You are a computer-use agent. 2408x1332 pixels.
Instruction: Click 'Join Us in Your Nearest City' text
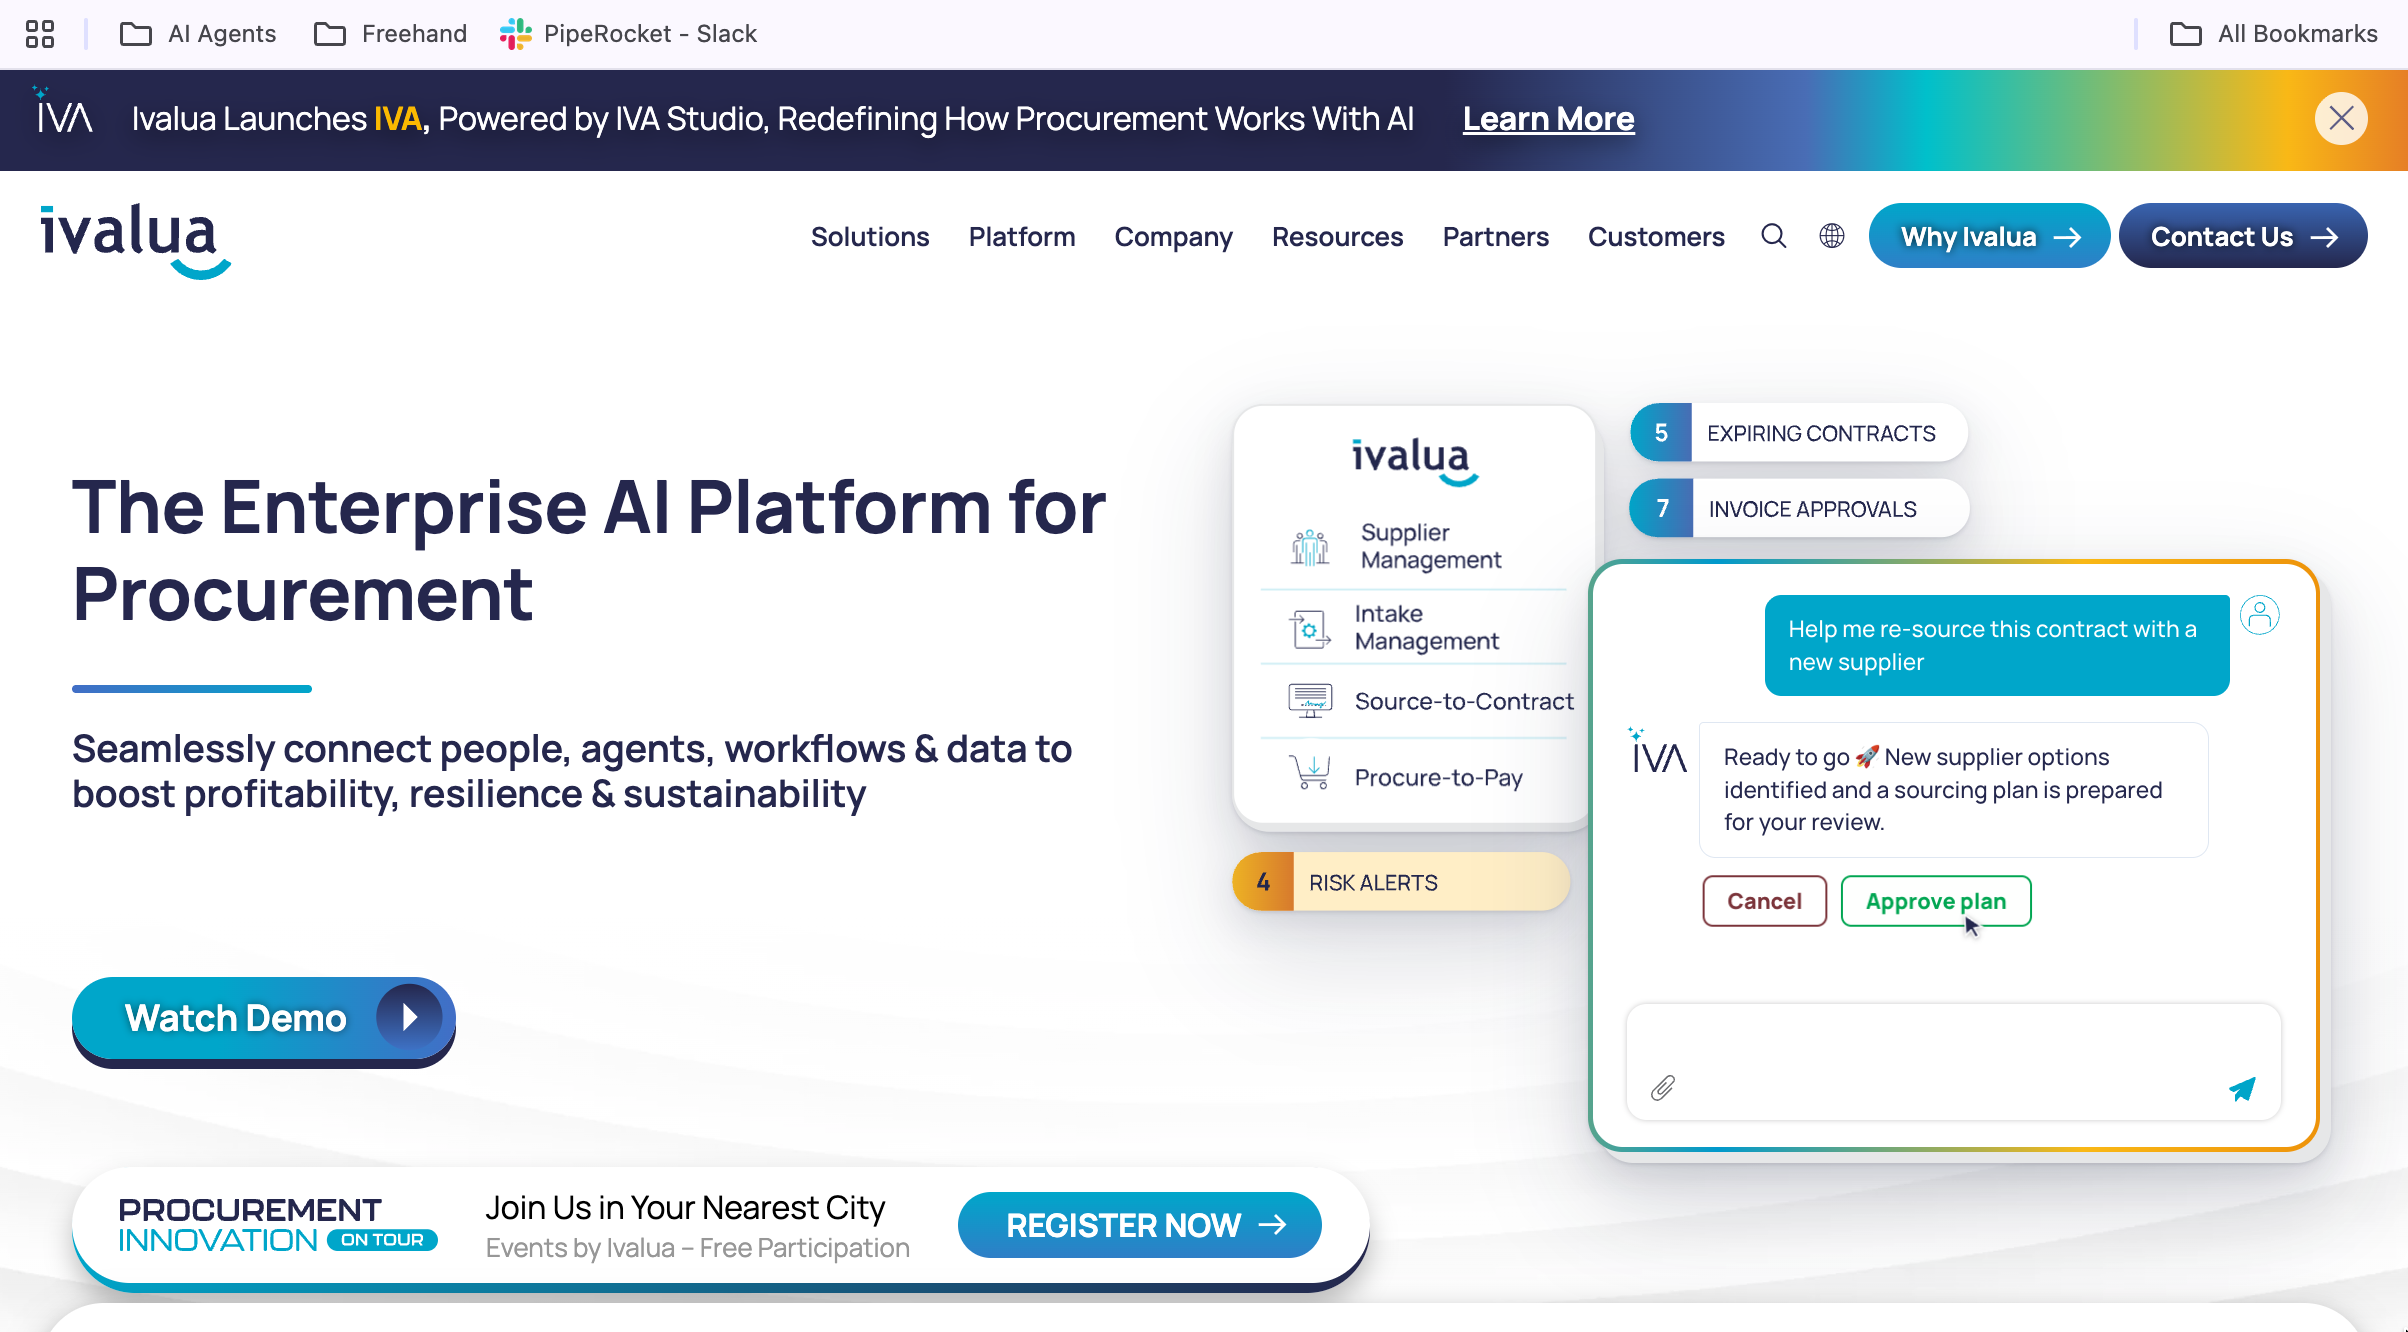[x=685, y=1208]
